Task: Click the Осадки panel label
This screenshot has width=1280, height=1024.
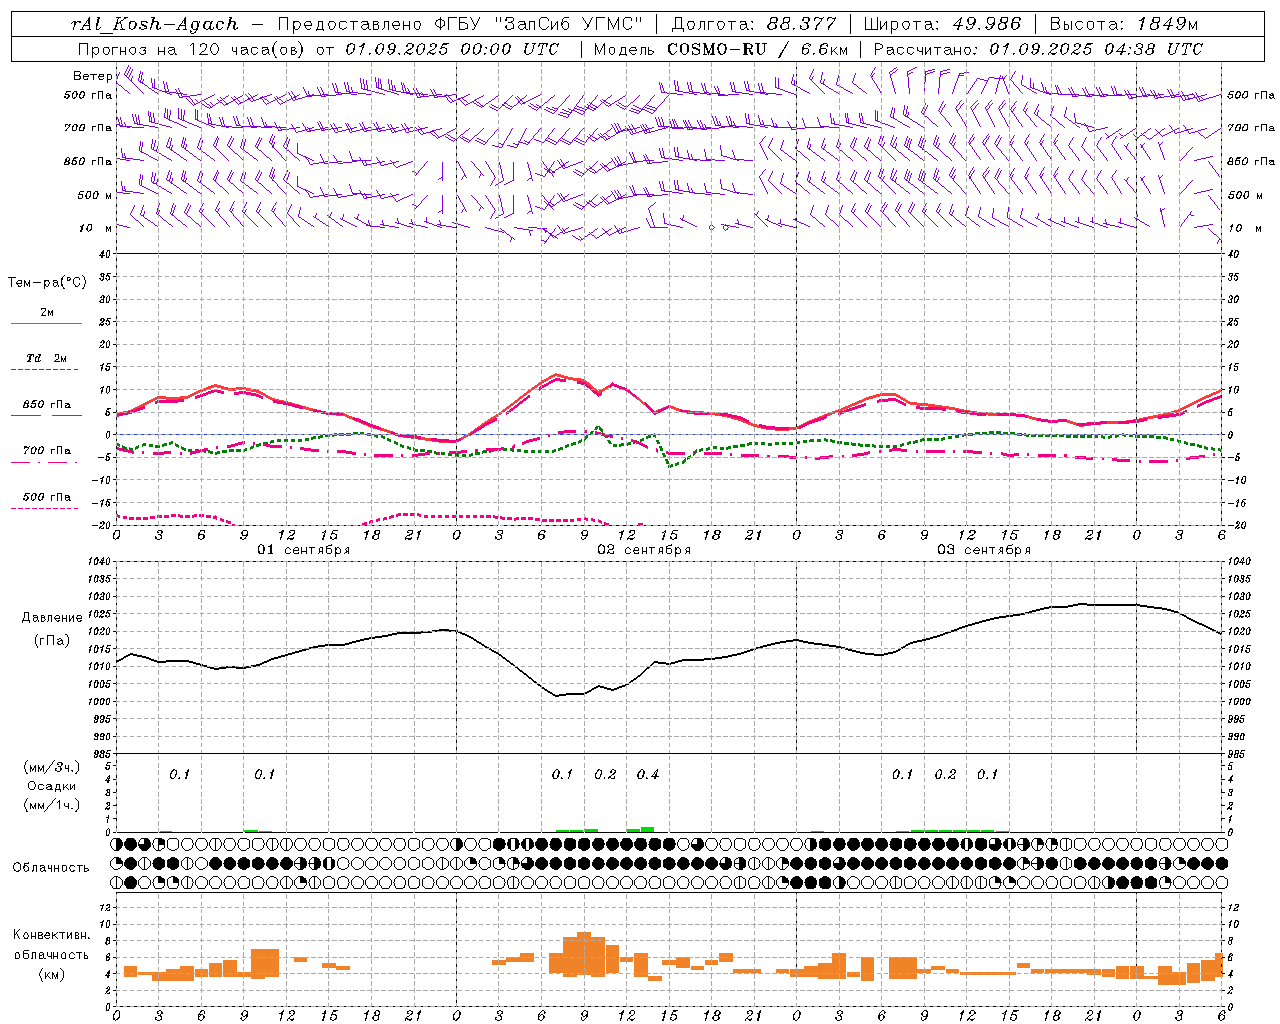Action: (x=52, y=786)
